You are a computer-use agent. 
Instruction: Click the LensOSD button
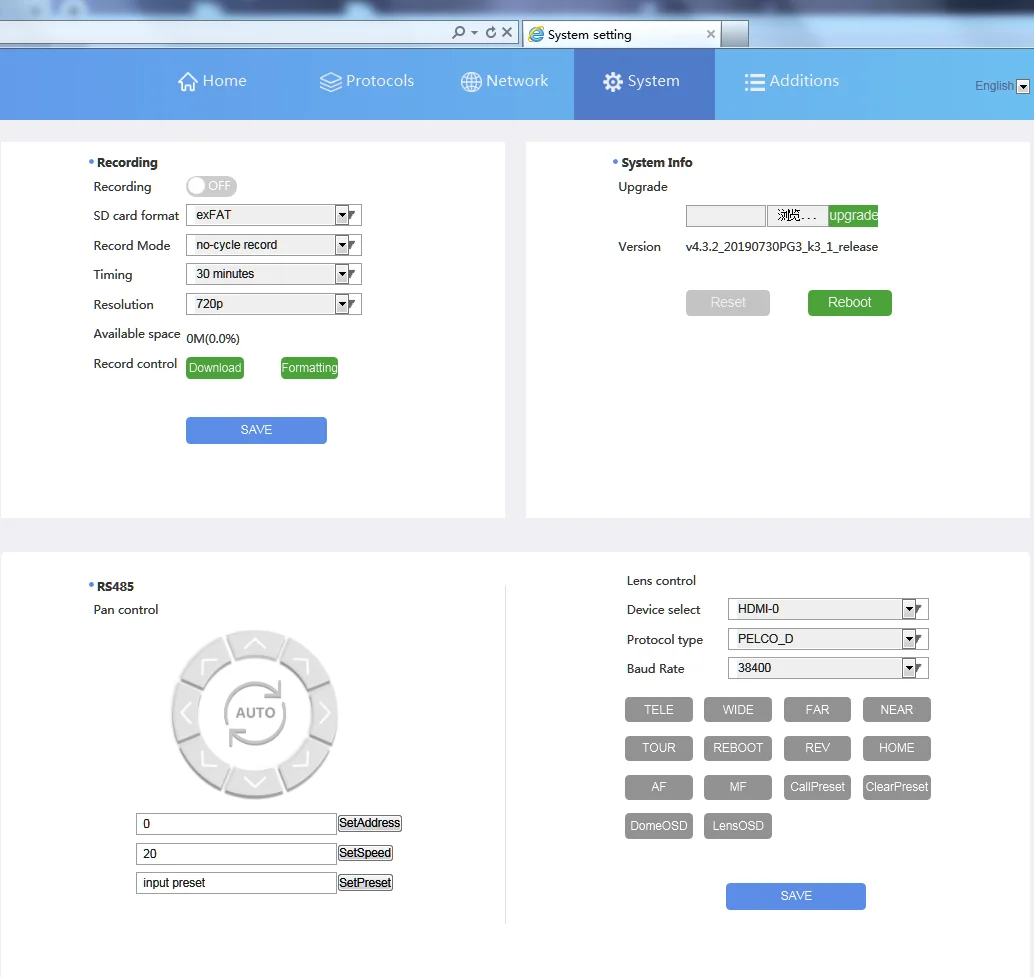(738, 826)
